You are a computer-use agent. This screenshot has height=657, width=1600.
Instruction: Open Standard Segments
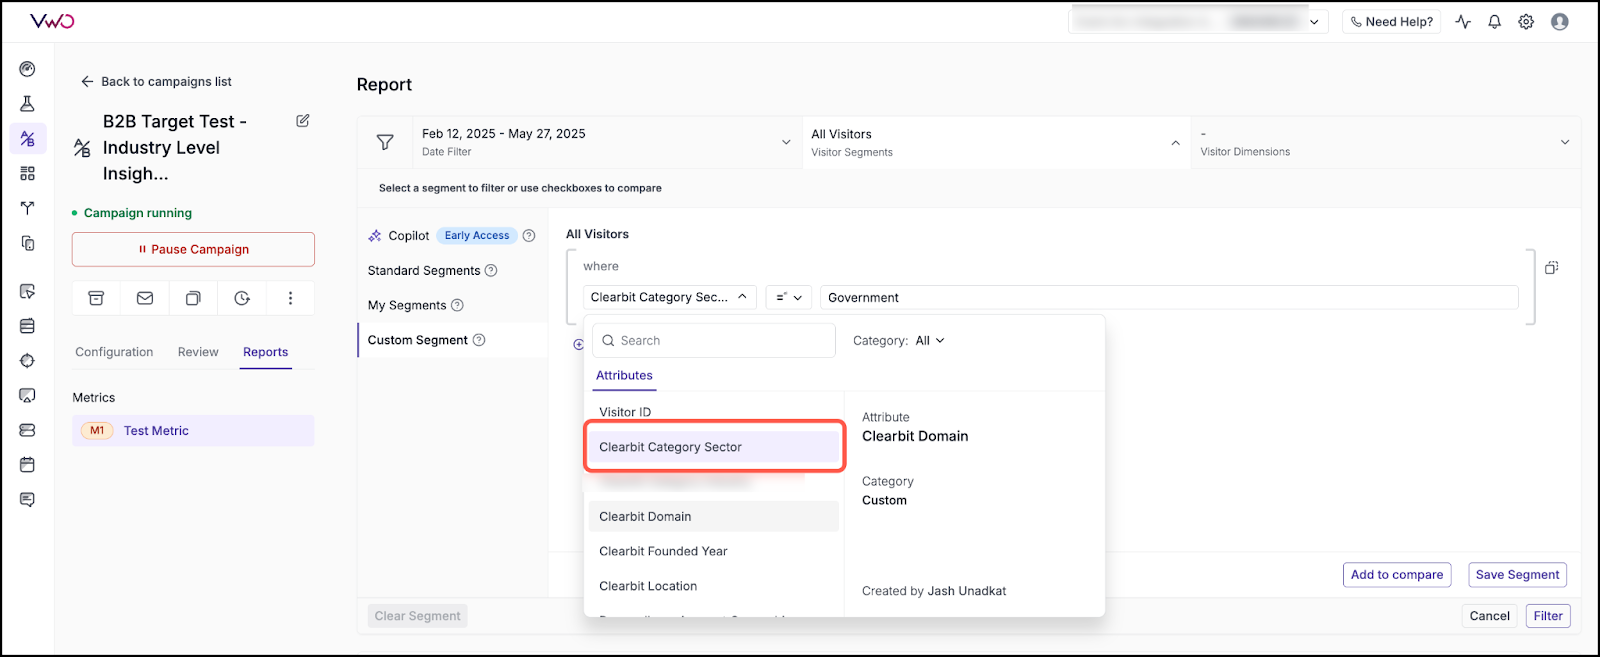(x=424, y=271)
